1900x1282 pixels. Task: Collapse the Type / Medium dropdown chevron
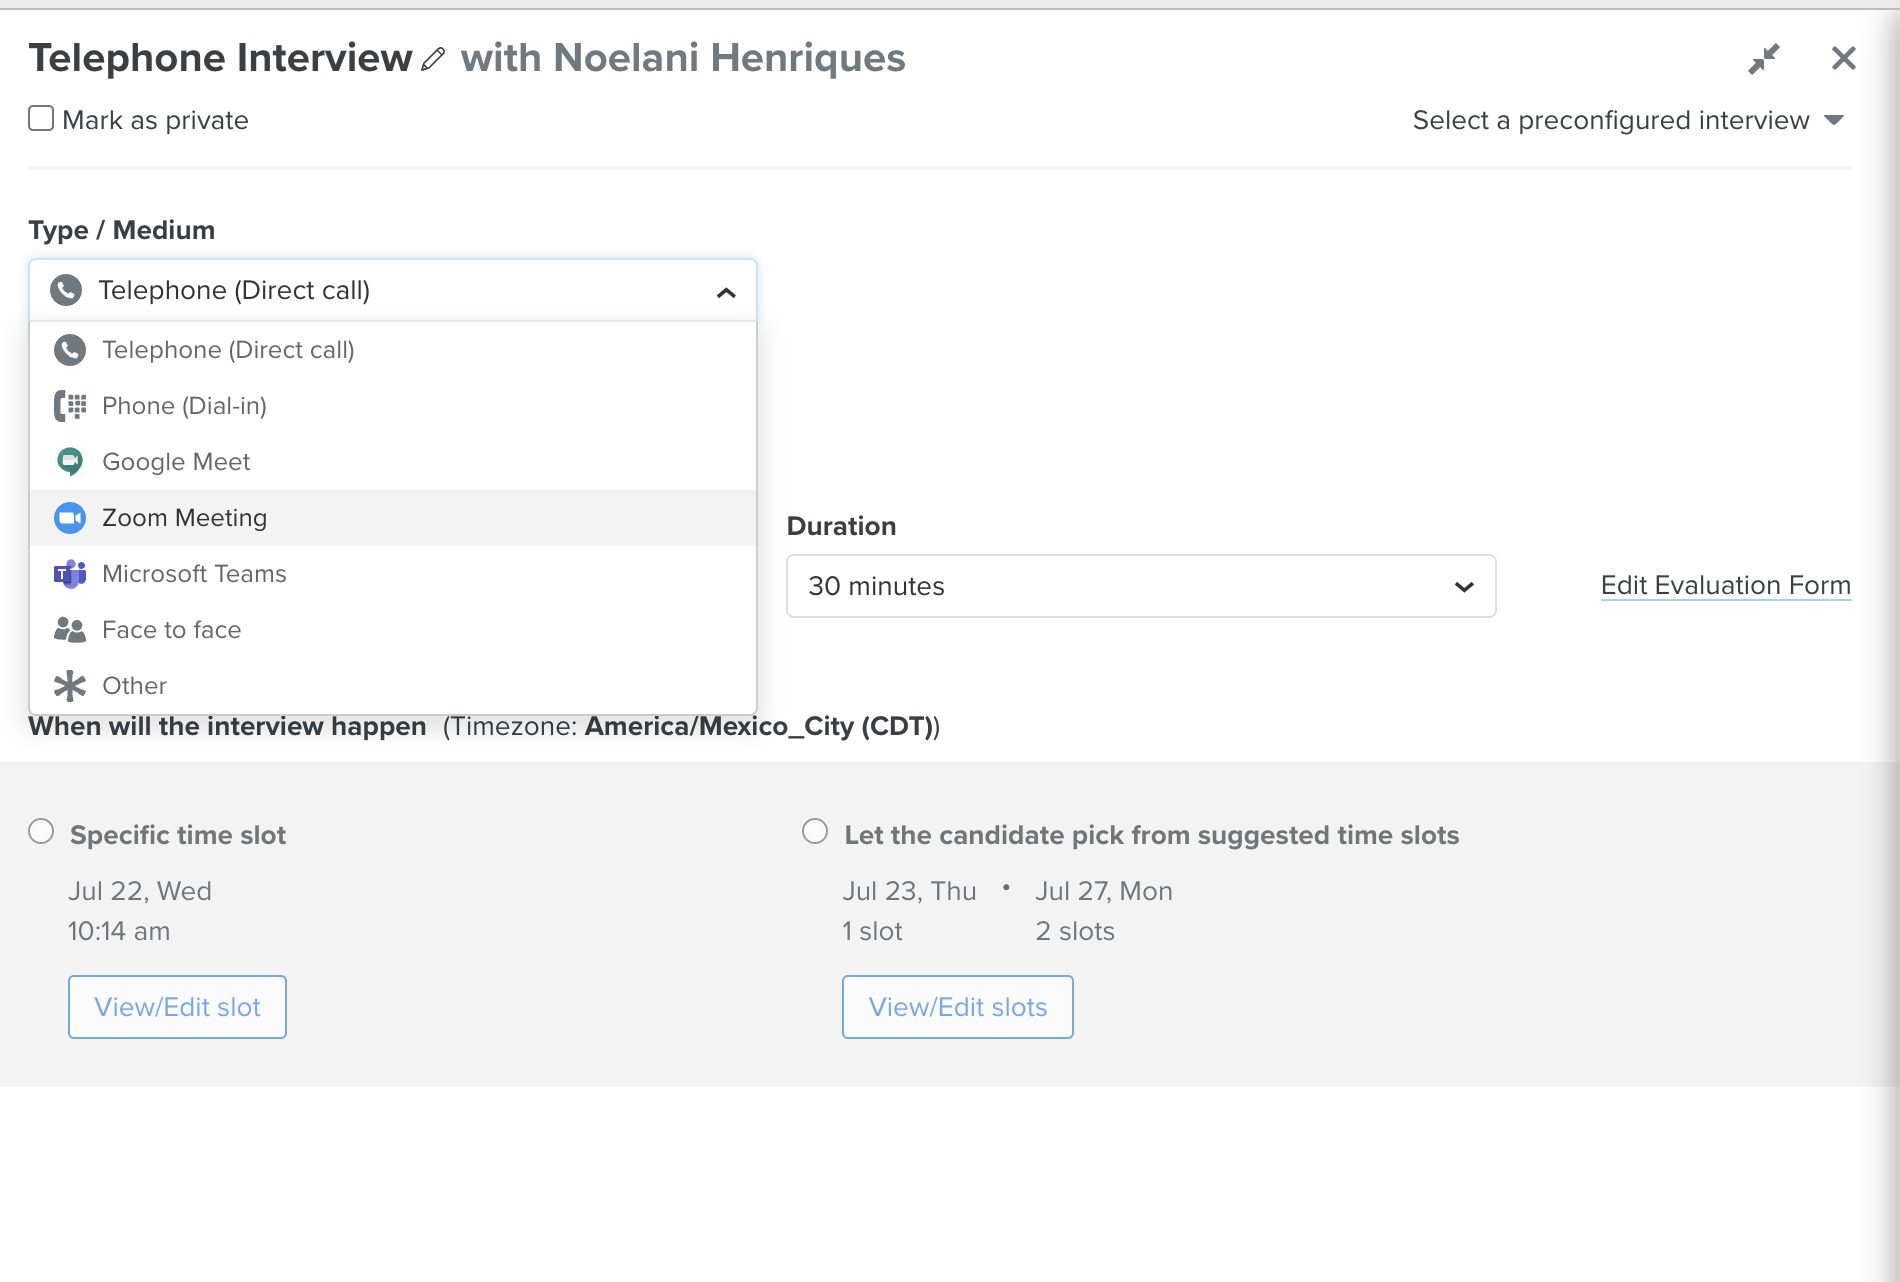point(726,292)
